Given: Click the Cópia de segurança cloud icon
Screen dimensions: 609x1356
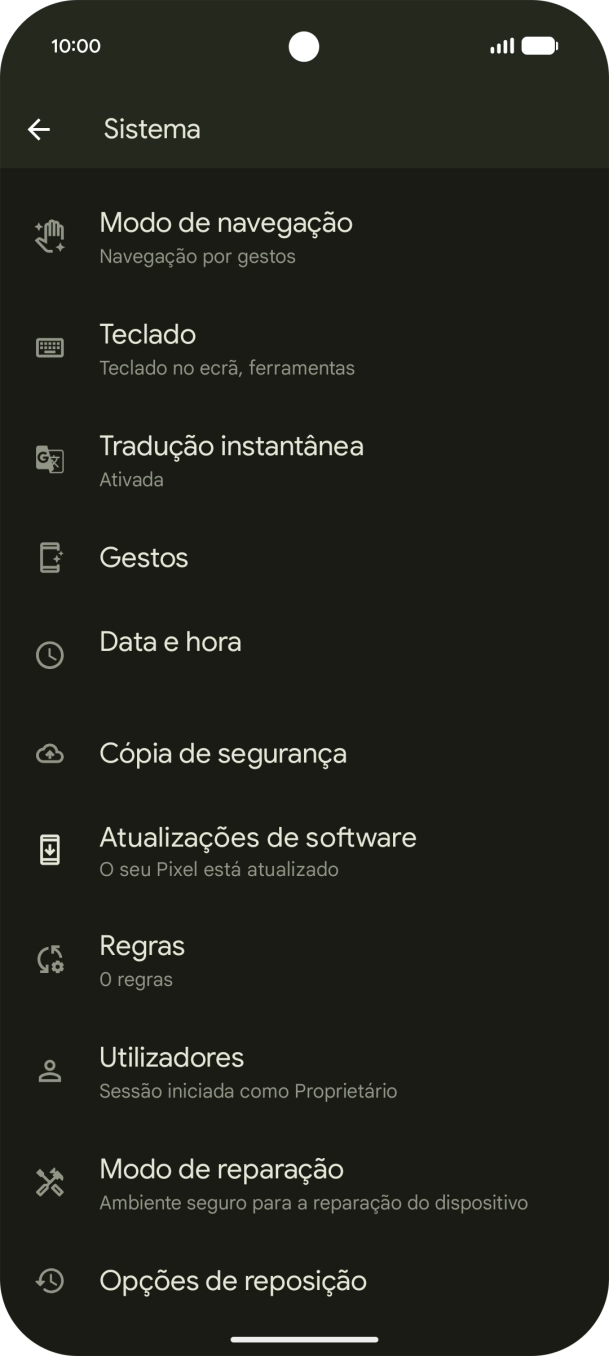Looking at the screenshot, I should [49, 754].
